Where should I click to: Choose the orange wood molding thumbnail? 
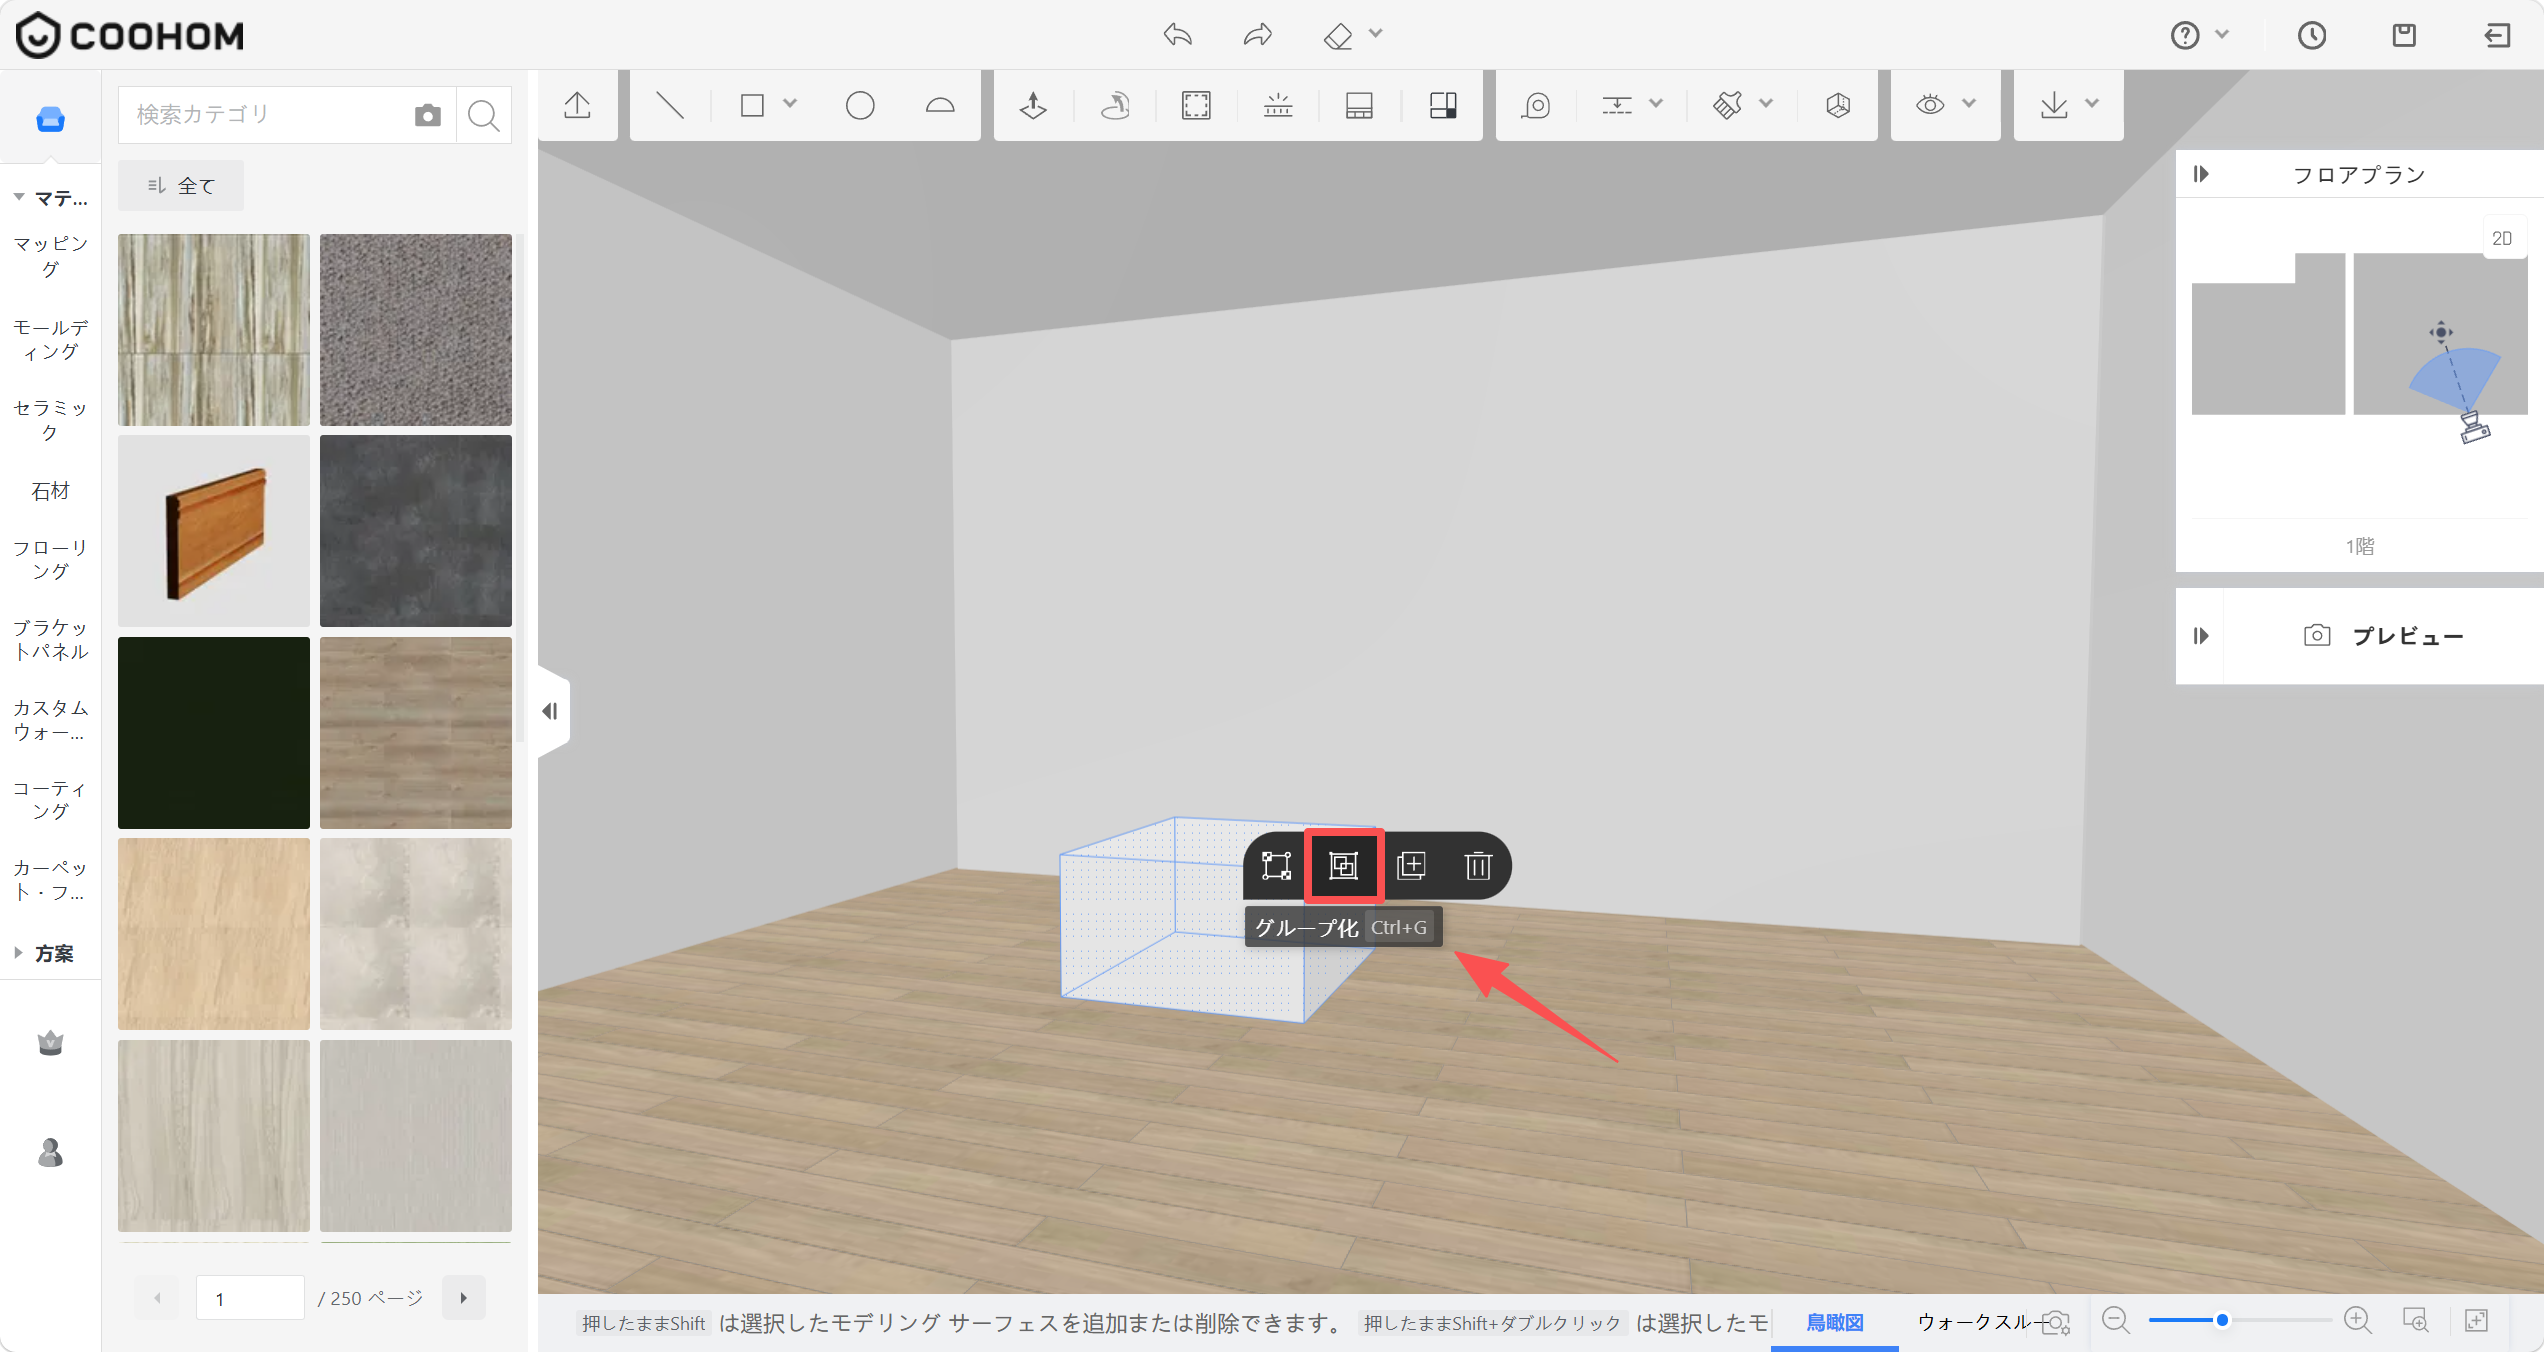coord(214,531)
